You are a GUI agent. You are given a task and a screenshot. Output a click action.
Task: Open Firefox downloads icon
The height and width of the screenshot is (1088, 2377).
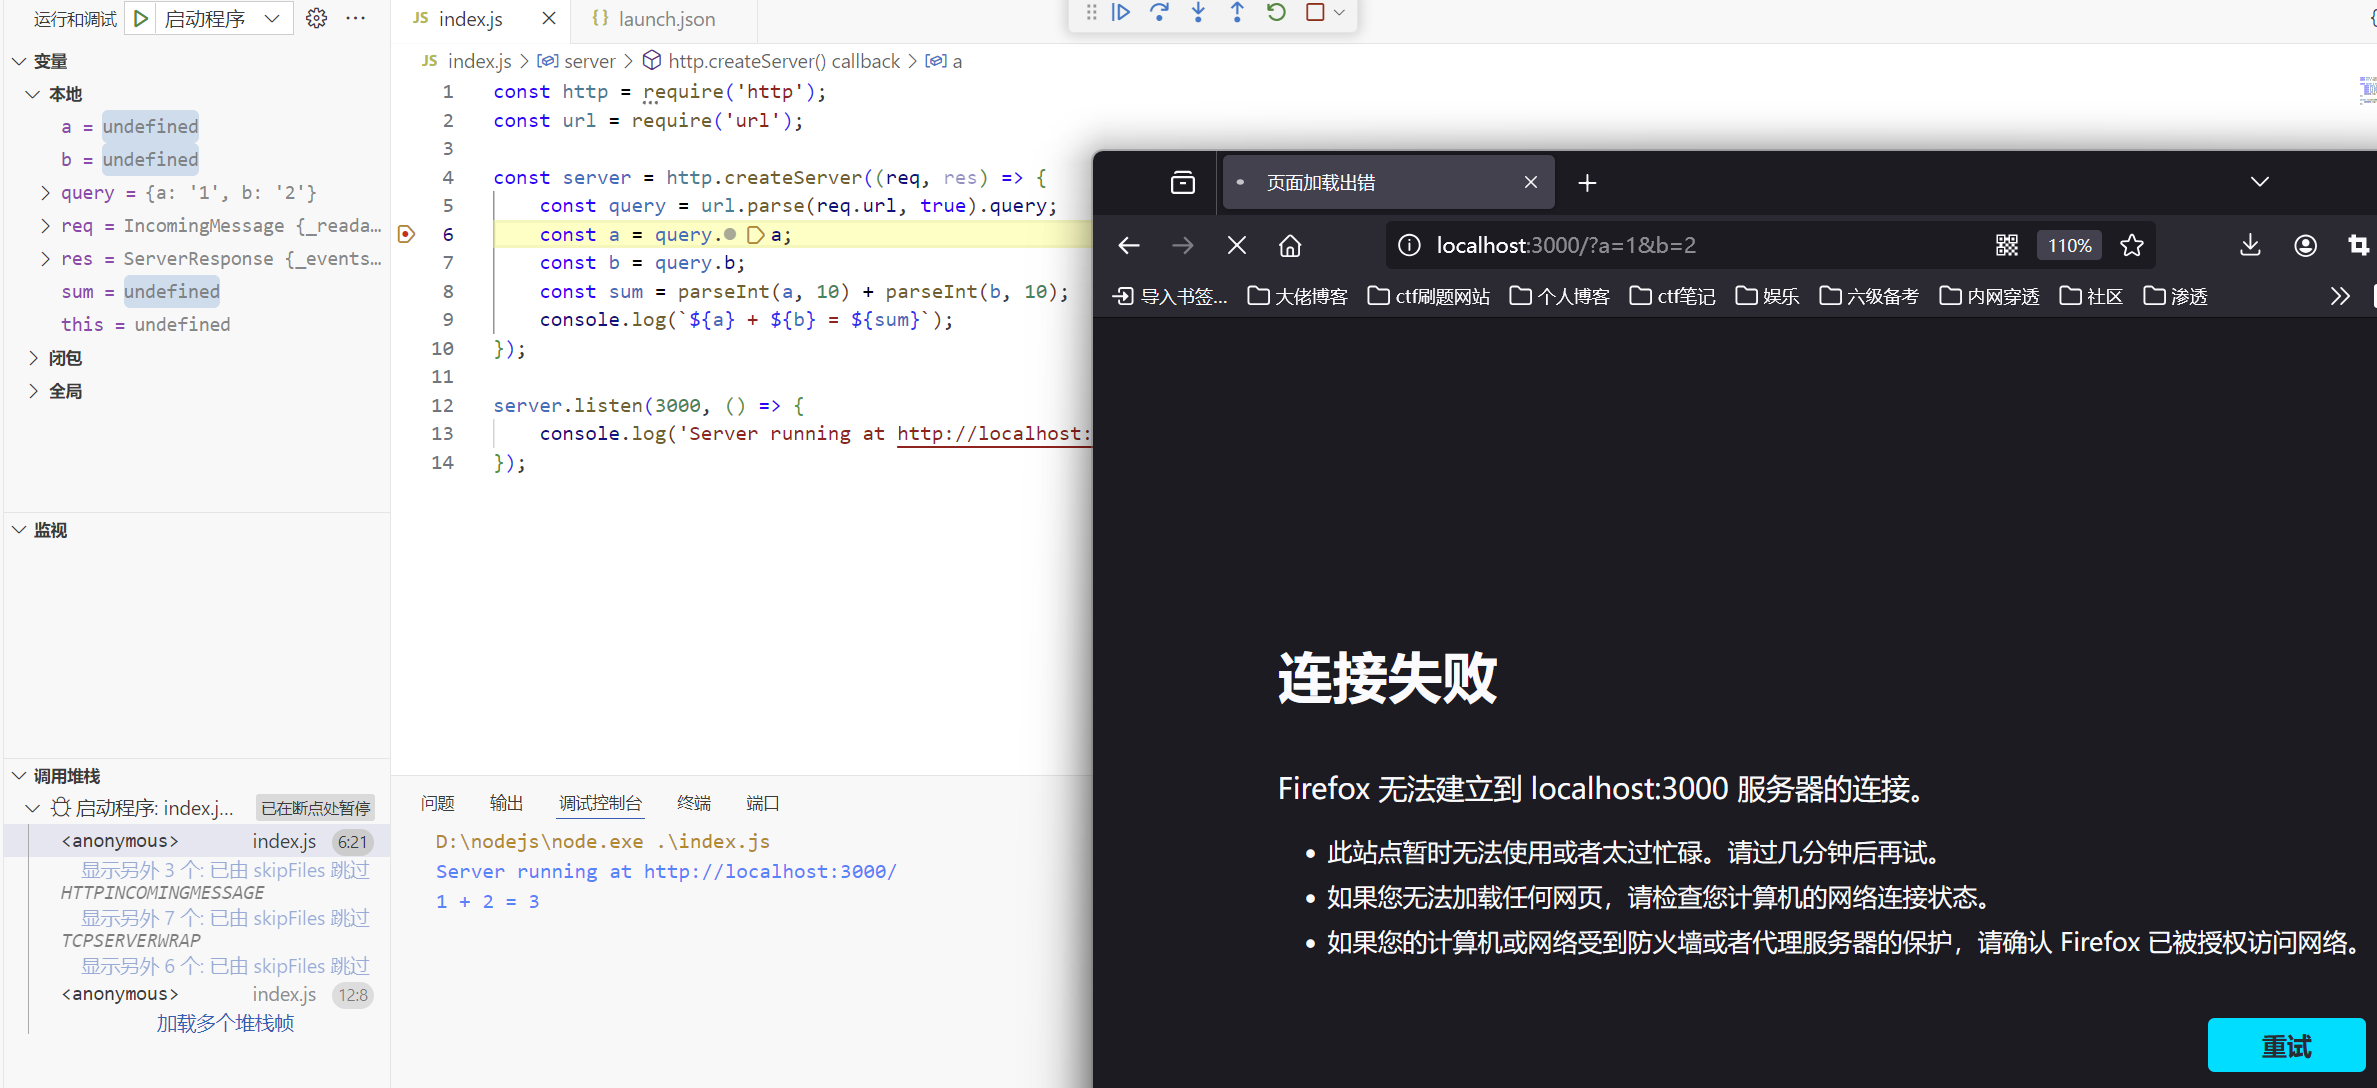(x=2250, y=245)
